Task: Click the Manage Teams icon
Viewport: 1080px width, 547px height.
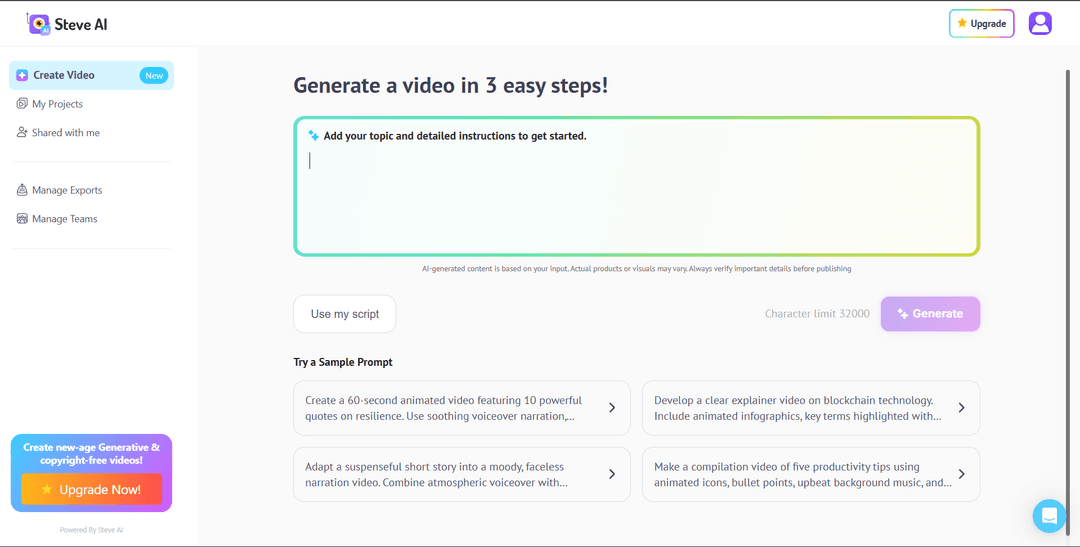Action: click(x=22, y=219)
